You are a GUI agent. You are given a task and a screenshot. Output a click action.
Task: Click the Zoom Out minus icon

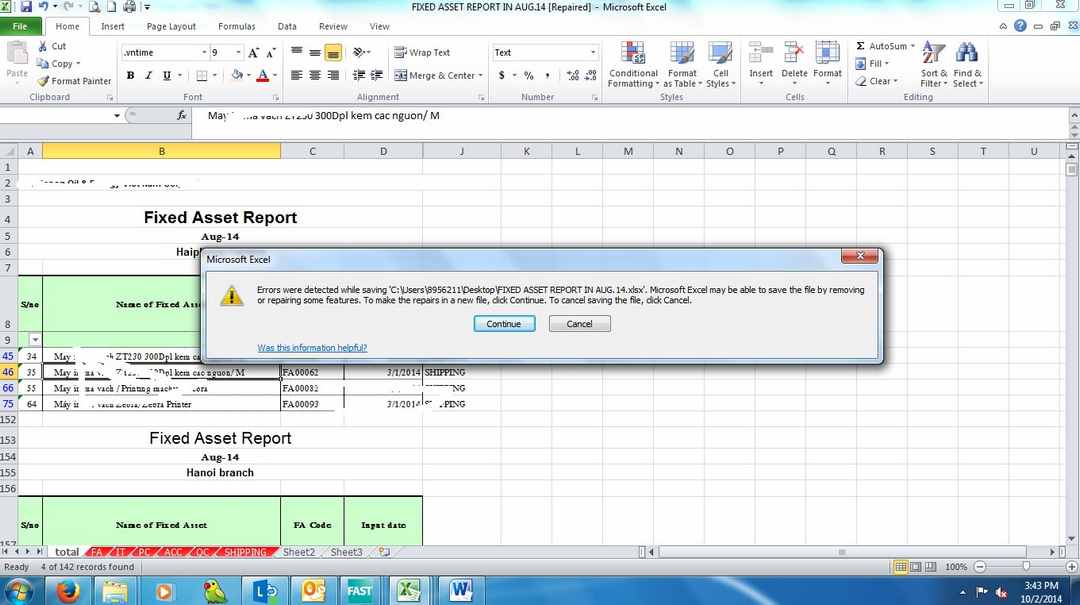click(979, 566)
